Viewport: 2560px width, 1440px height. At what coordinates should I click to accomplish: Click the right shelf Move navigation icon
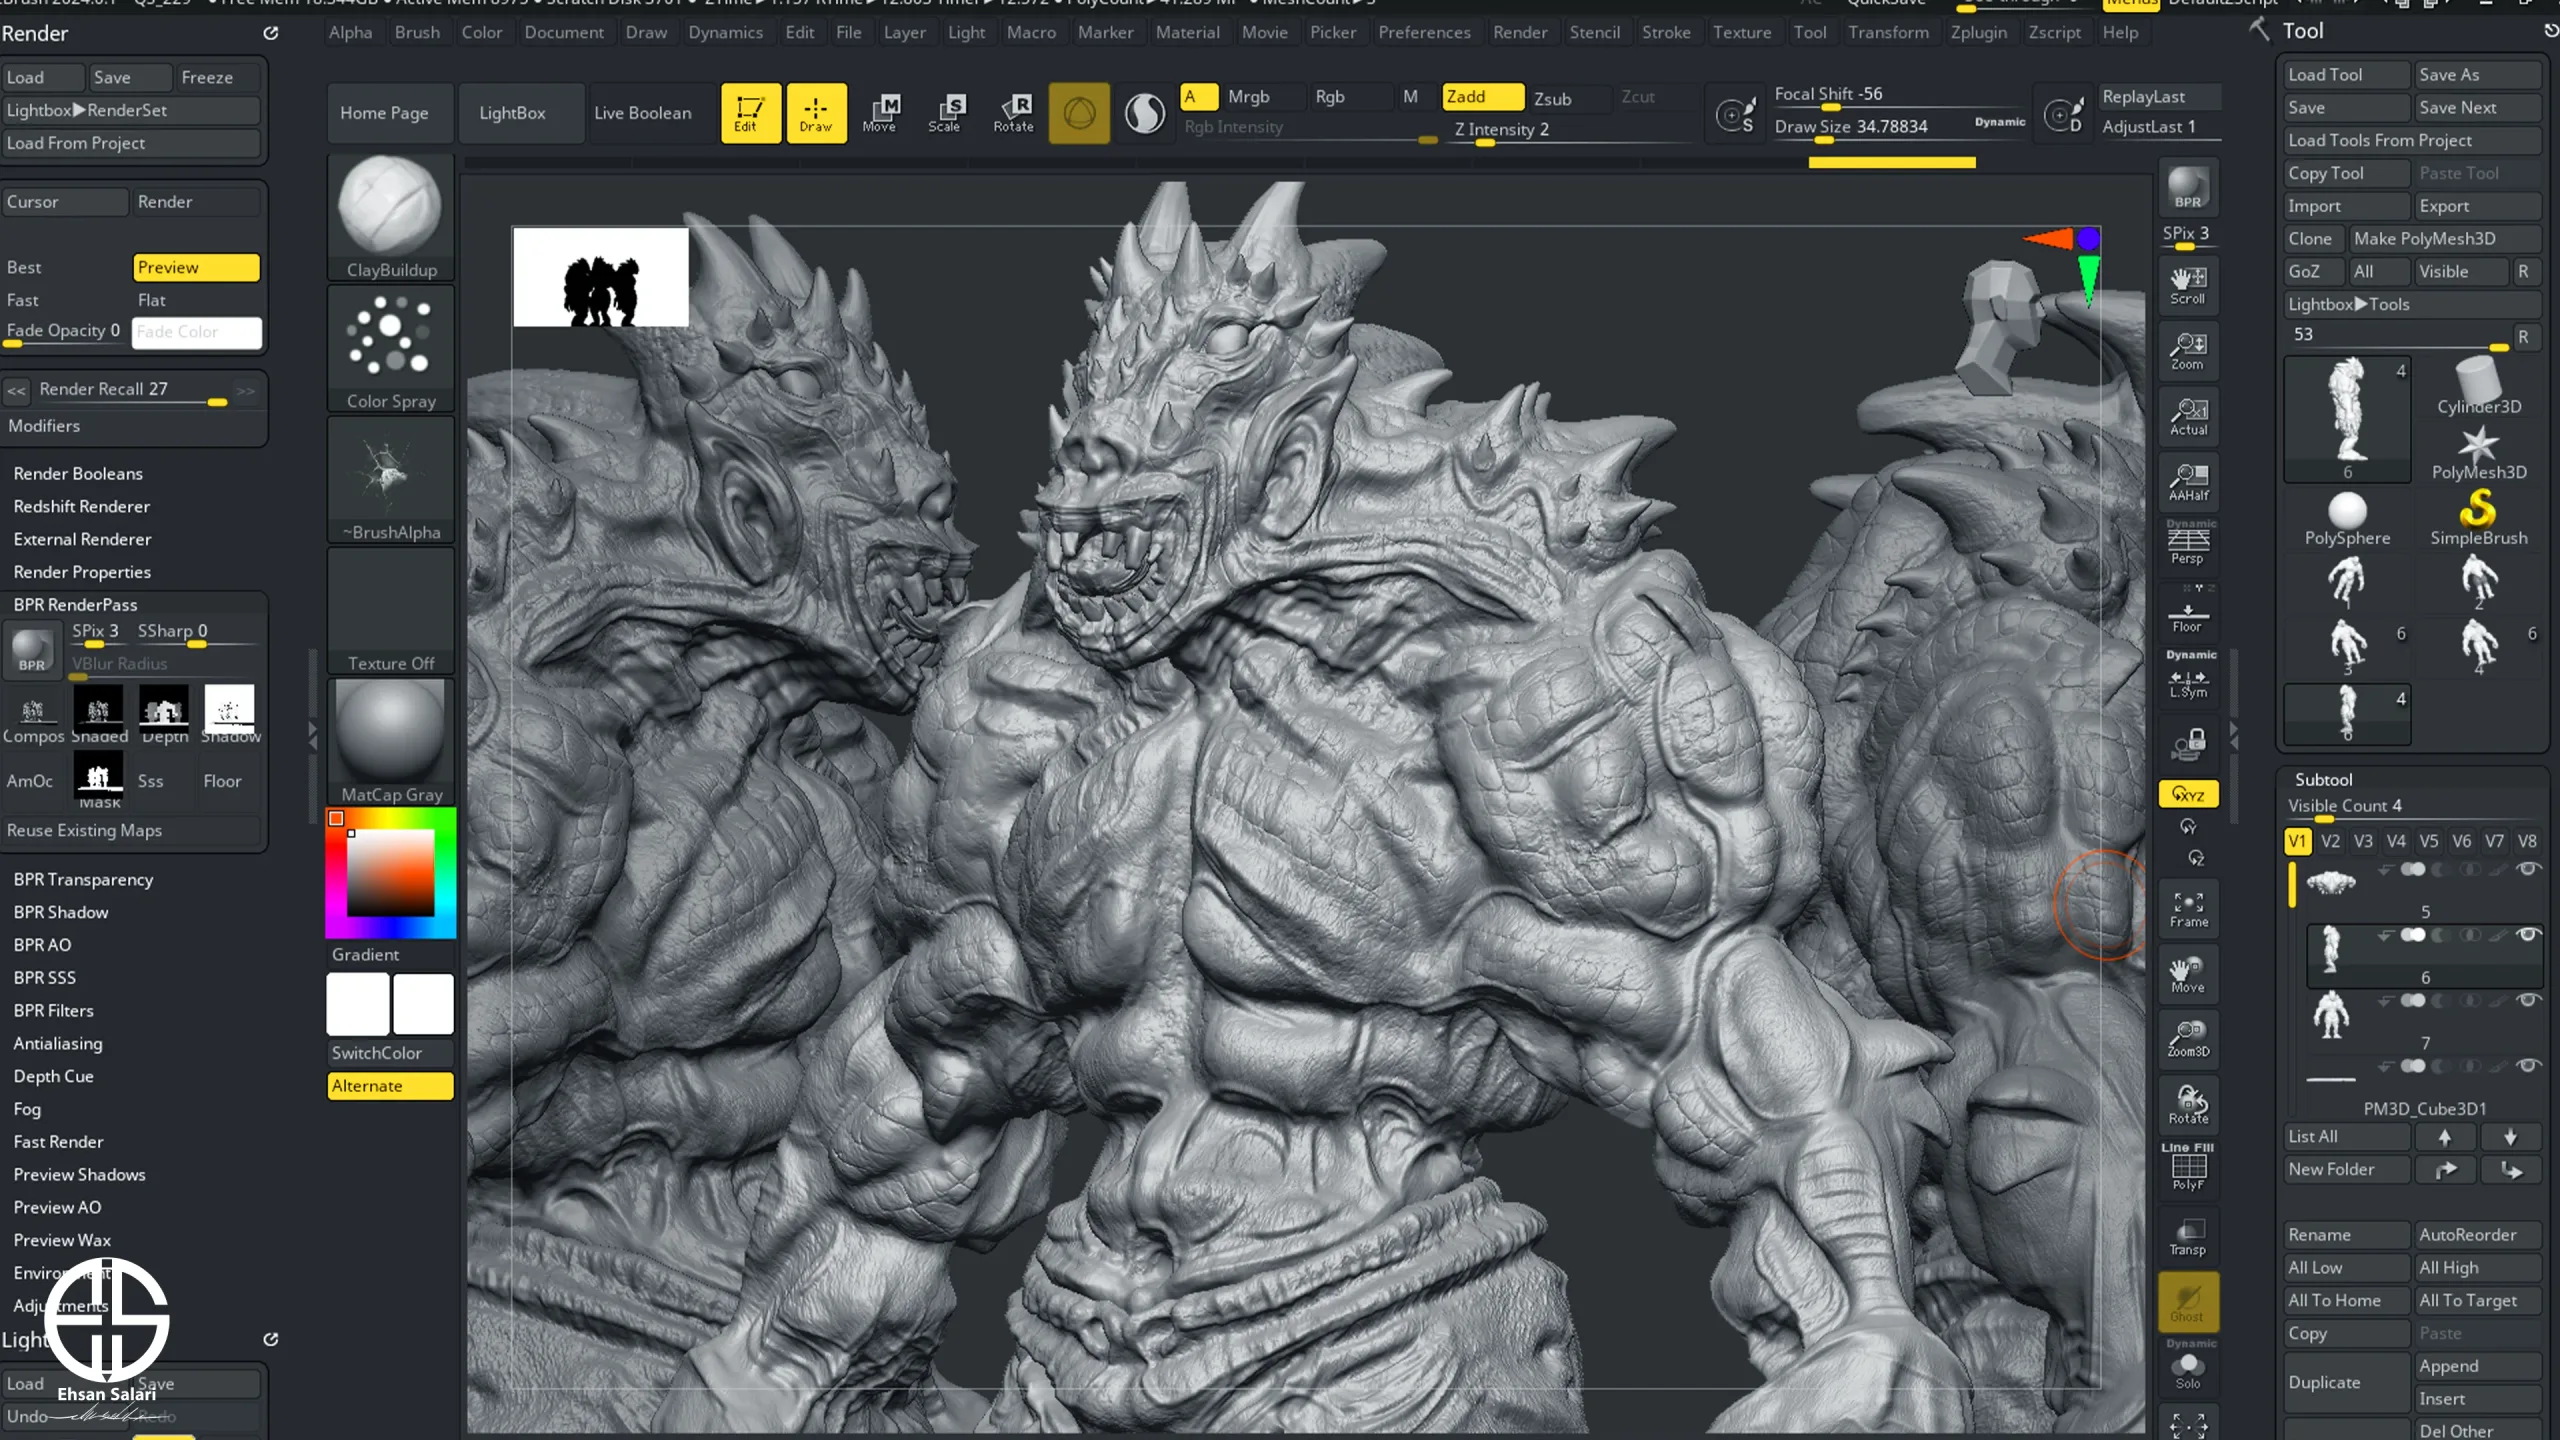(x=2188, y=974)
